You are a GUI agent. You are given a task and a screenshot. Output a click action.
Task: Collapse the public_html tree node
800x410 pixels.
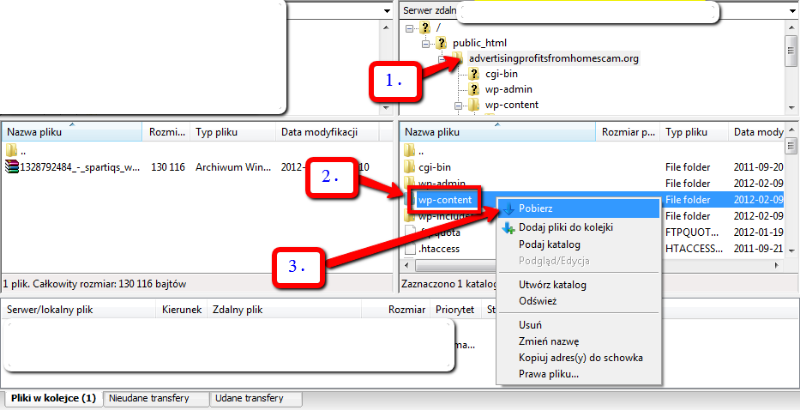pos(426,43)
